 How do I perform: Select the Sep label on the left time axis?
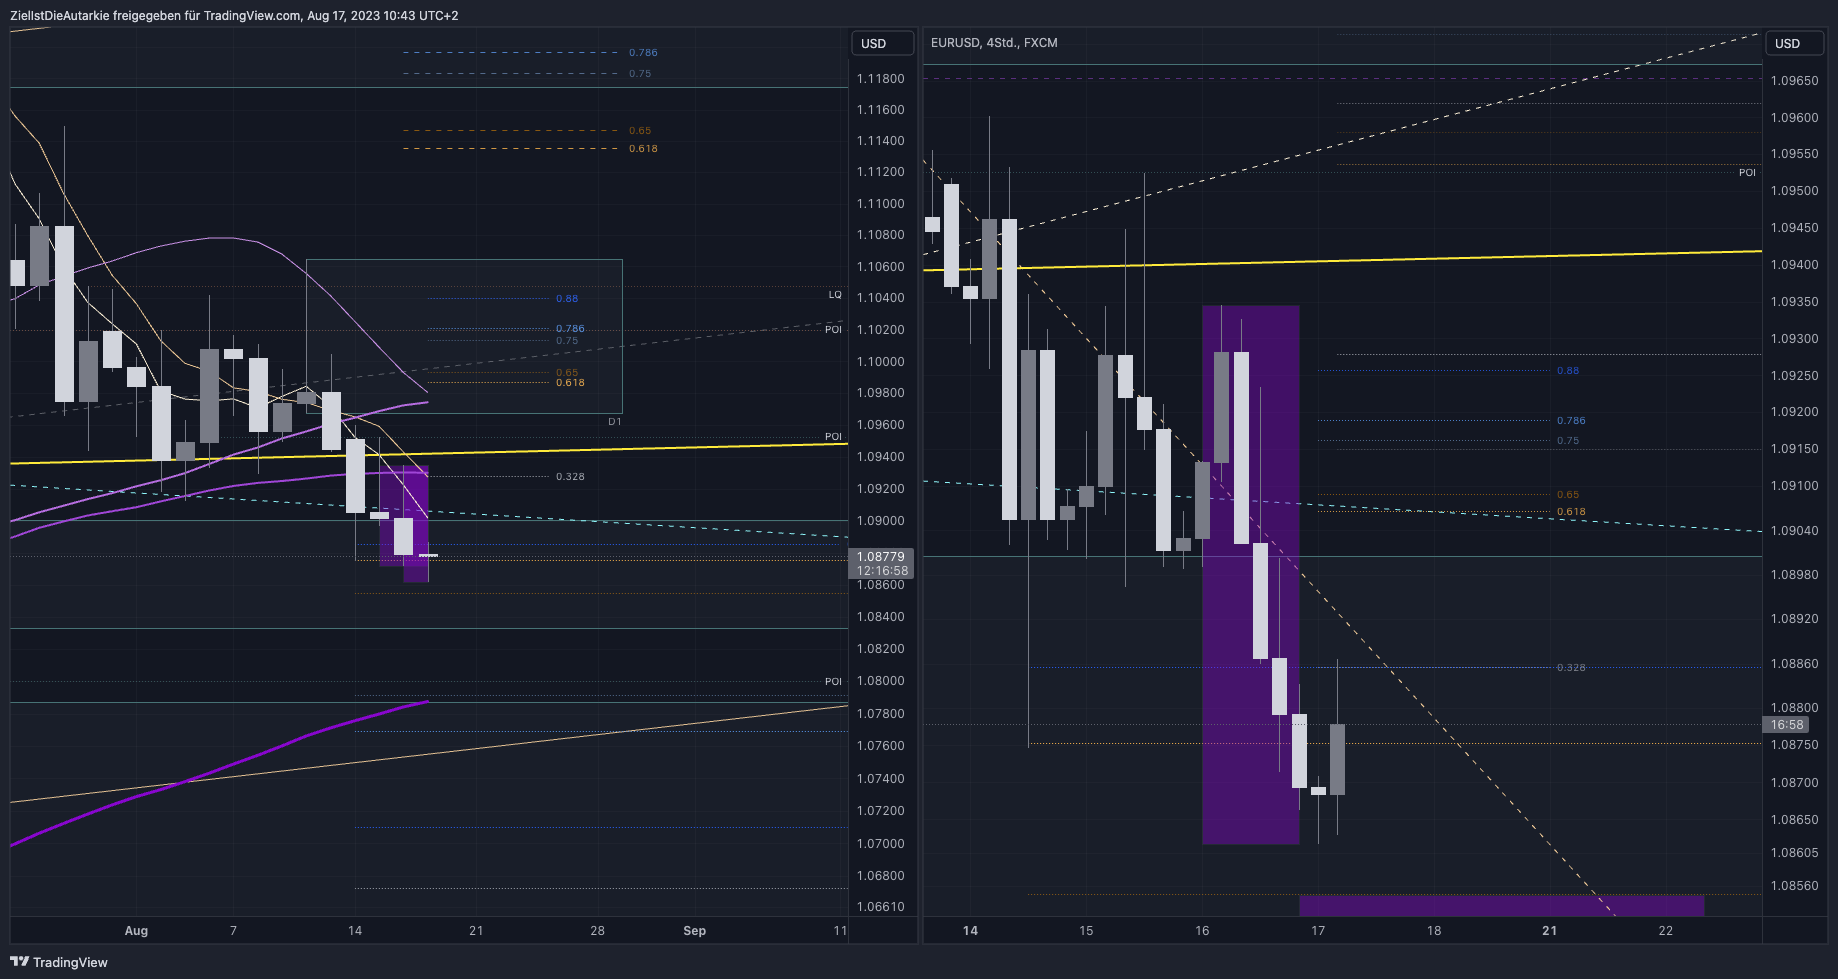694,930
